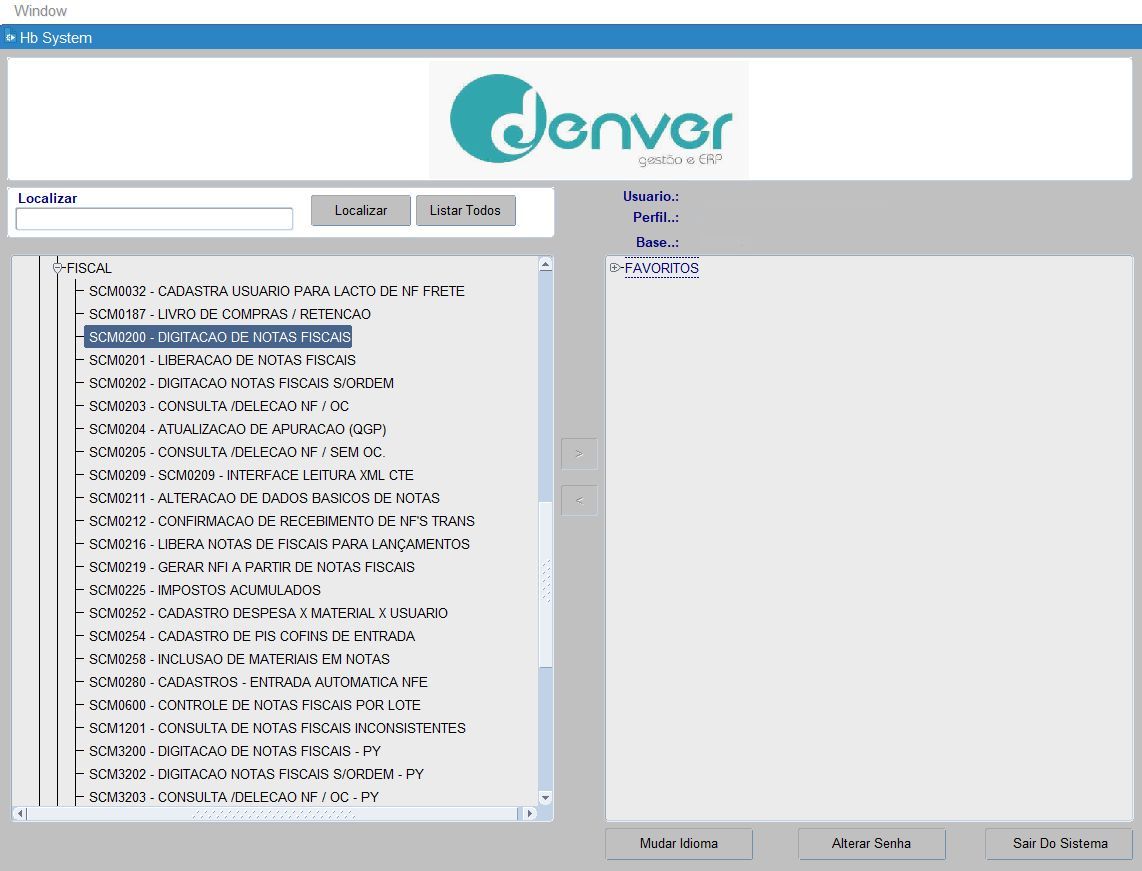Click Mudar Idioma button
The width and height of the screenshot is (1142, 871).
pos(679,843)
